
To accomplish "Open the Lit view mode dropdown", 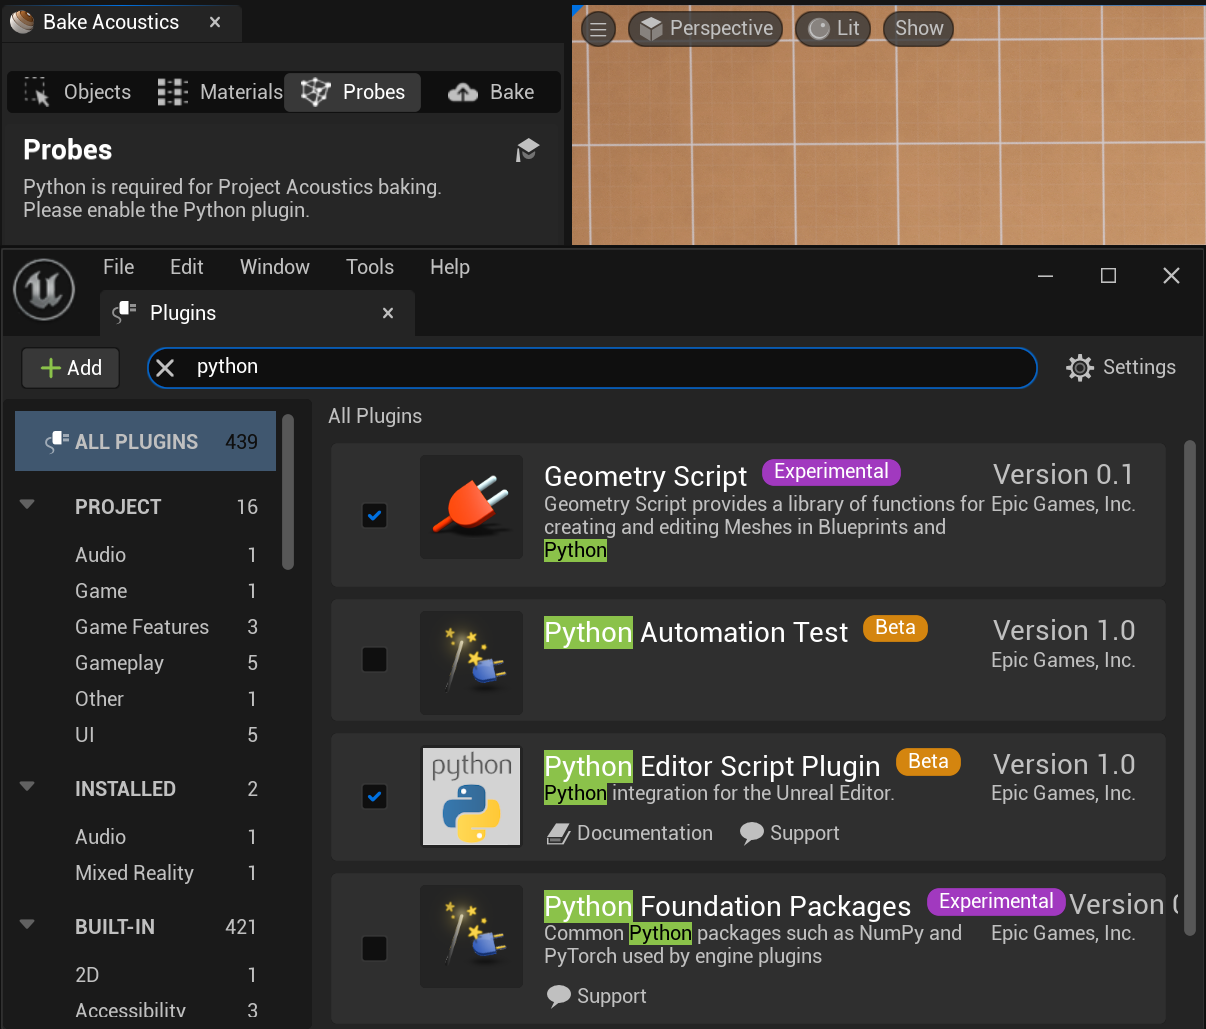I will point(833,28).
